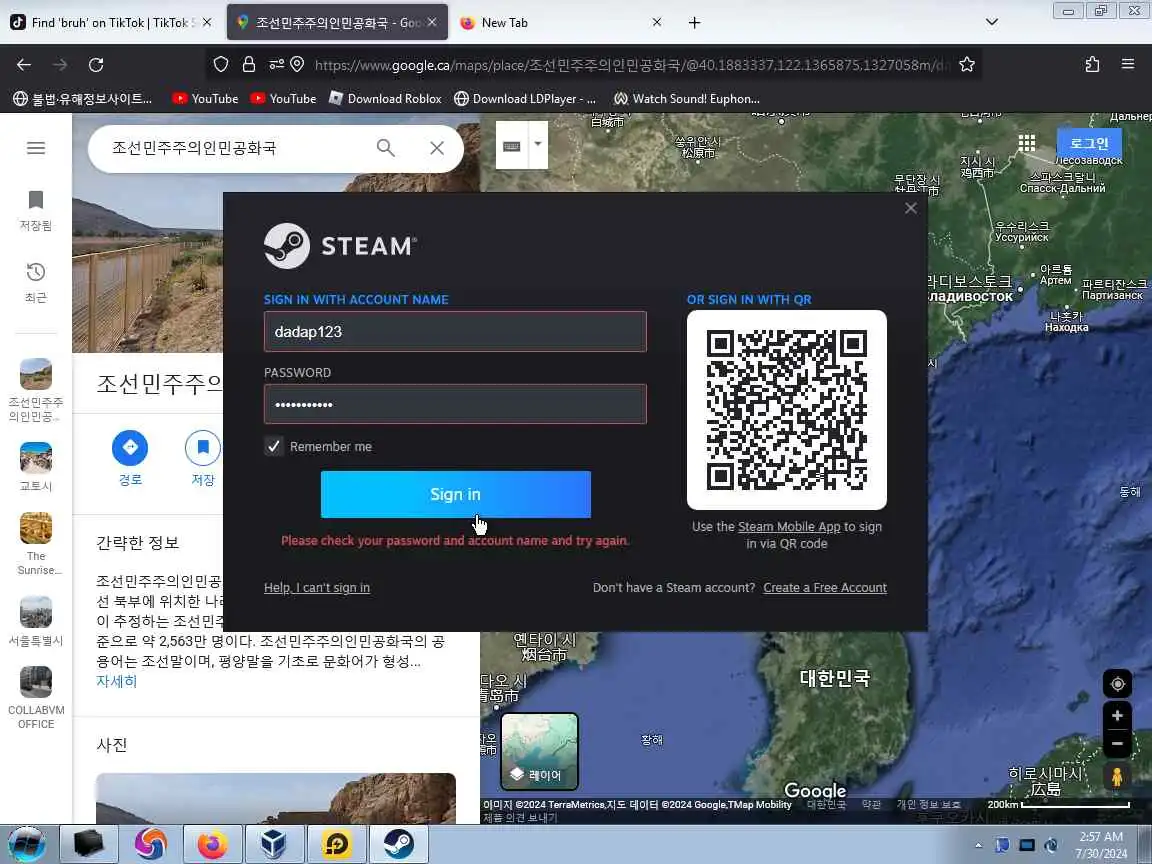Open a new browser tab with plus
The height and width of the screenshot is (864, 1152).
(694, 23)
